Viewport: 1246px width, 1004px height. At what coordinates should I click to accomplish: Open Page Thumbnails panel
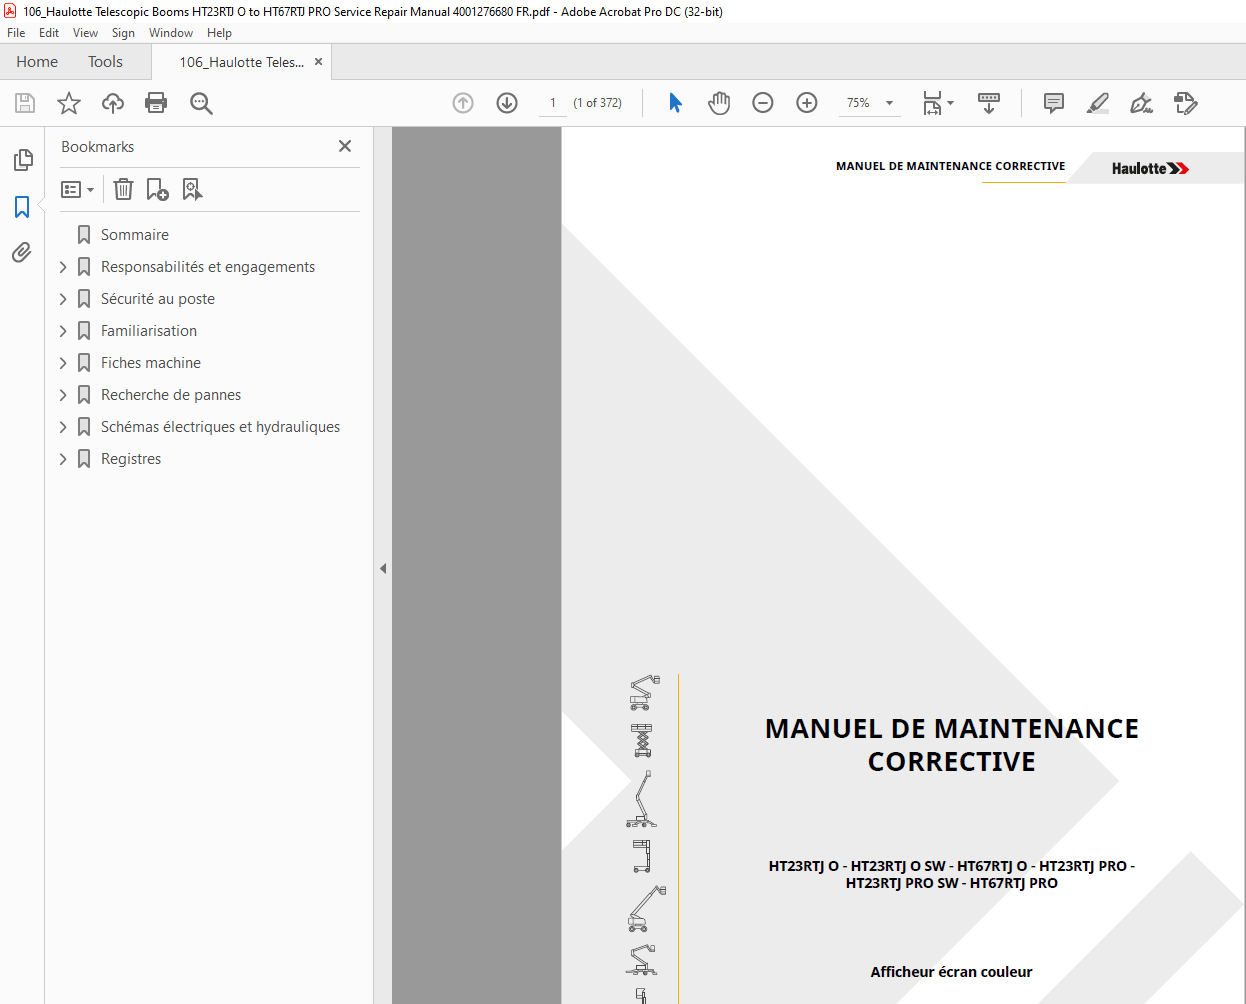(x=22, y=160)
